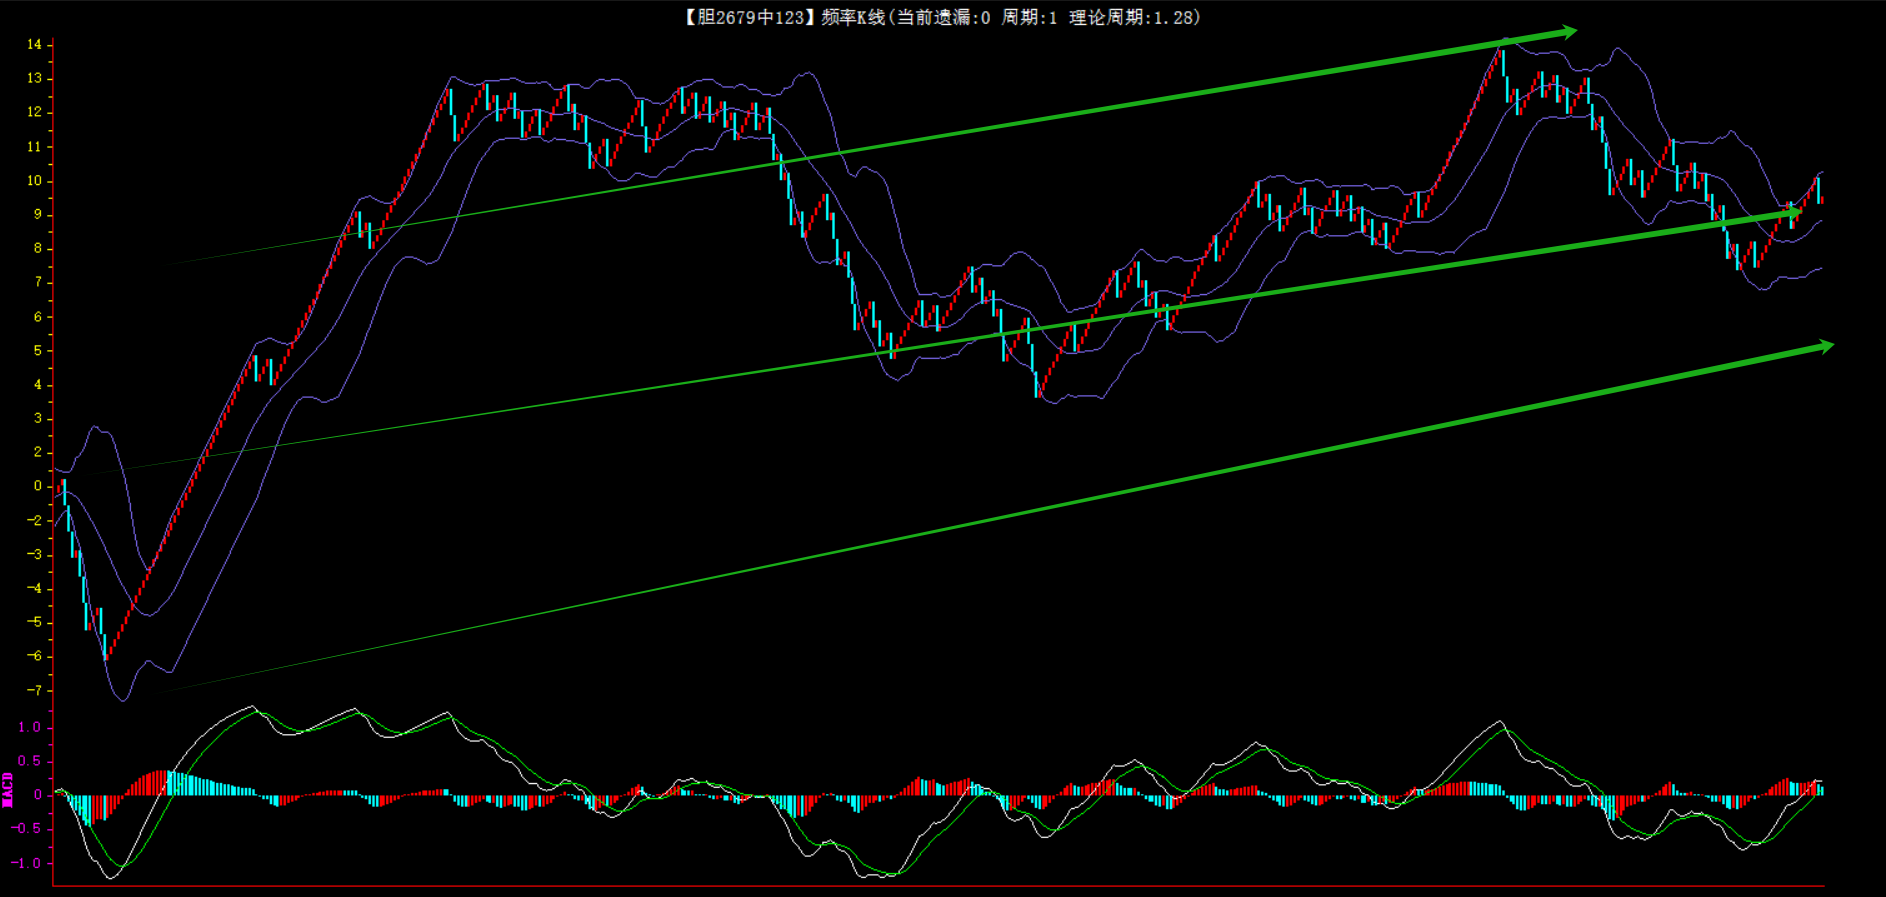Click the 0.5 label on MACD axis
The height and width of the screenshot is (897, 1886).
[30, 761]
